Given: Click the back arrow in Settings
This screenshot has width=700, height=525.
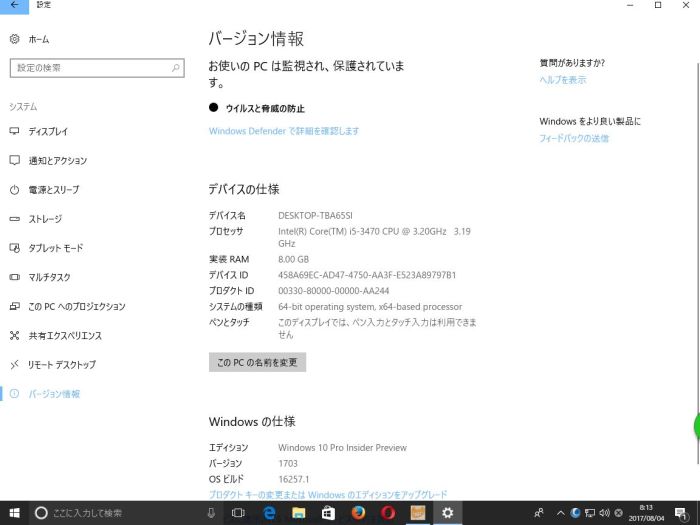Looking at the screenshot, I should click(14, 5).
